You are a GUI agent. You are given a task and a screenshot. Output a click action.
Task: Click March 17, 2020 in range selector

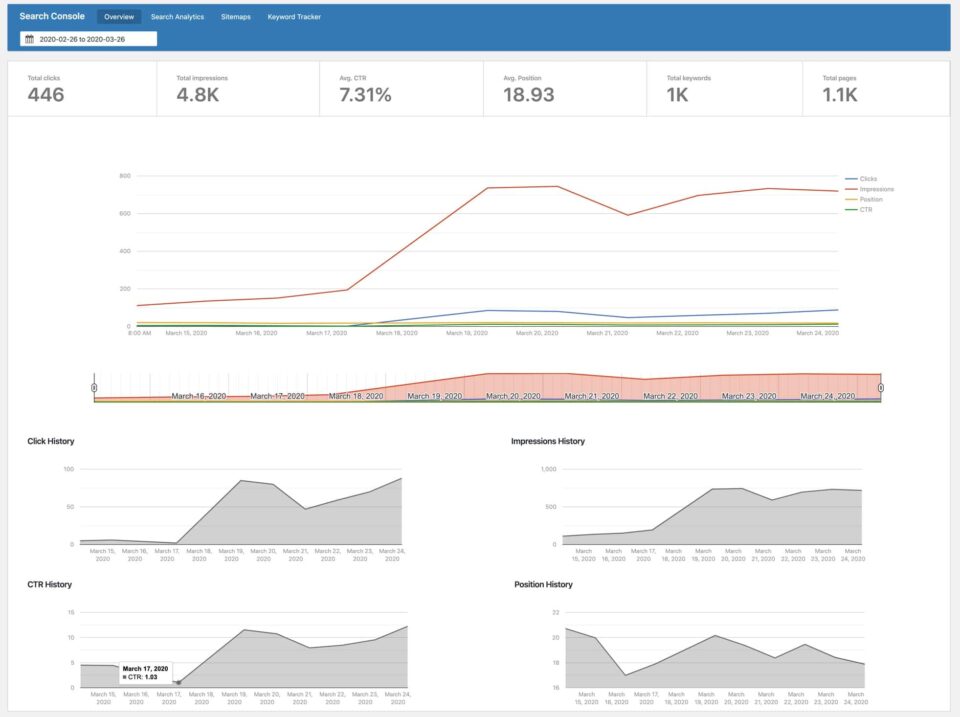pyautogui.click(x=277, y=396)
